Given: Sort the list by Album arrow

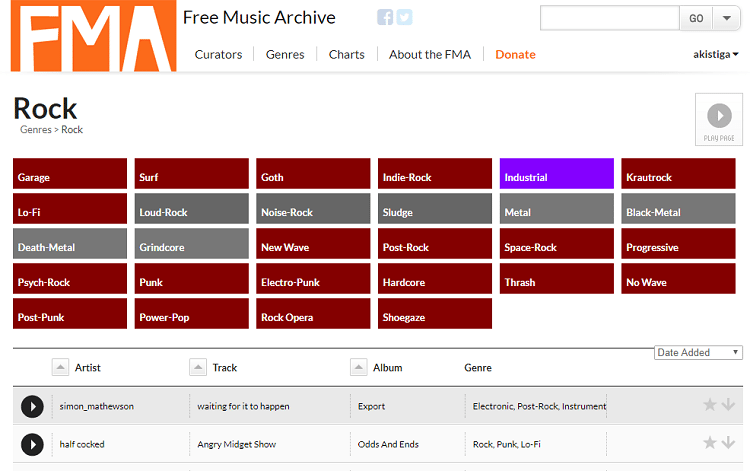Looking at the screenshot, I should point(358,367).
